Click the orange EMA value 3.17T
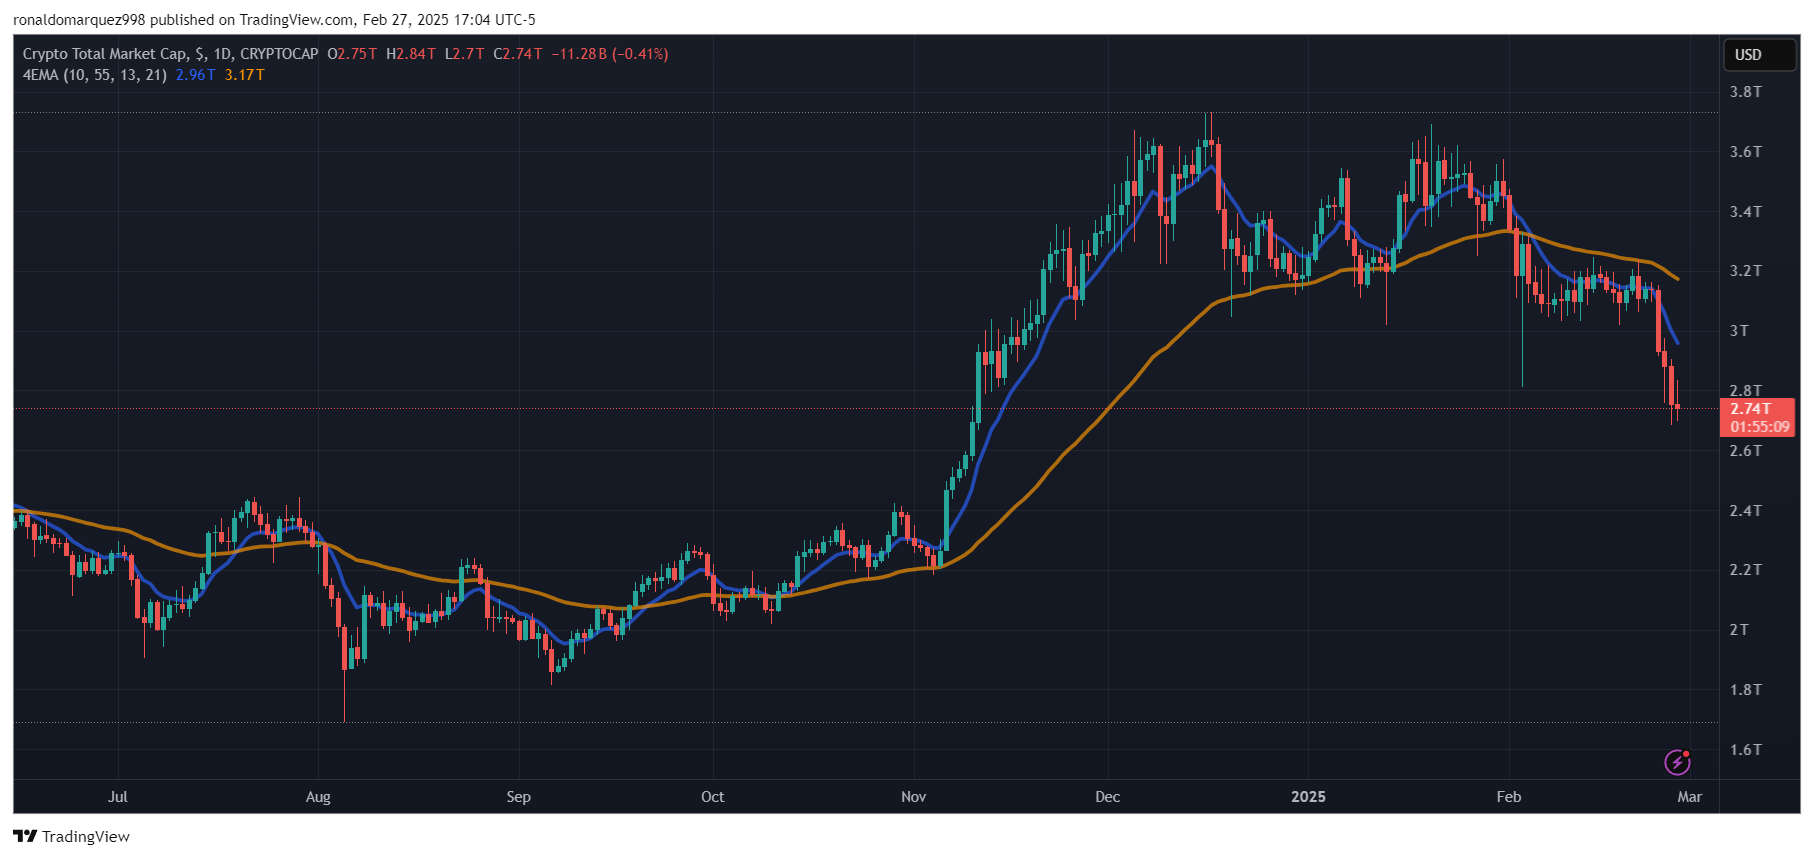This screenshot has height=858, width=1814. tap(245, 75)
